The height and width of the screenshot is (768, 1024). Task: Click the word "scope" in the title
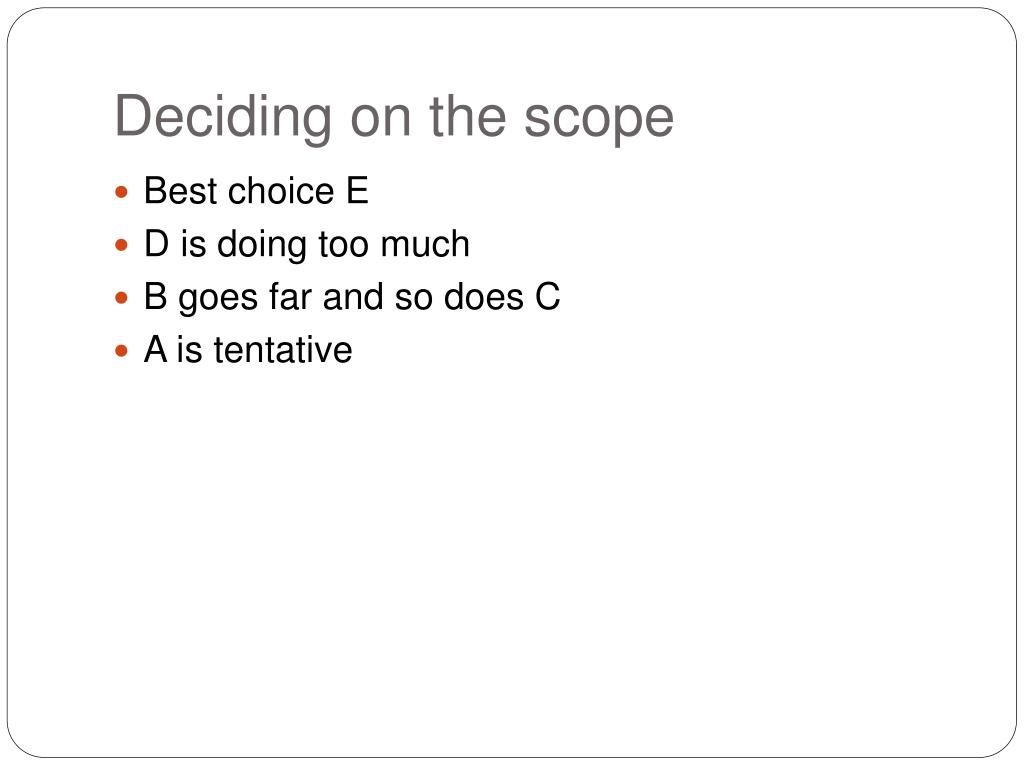click(598, 120)
